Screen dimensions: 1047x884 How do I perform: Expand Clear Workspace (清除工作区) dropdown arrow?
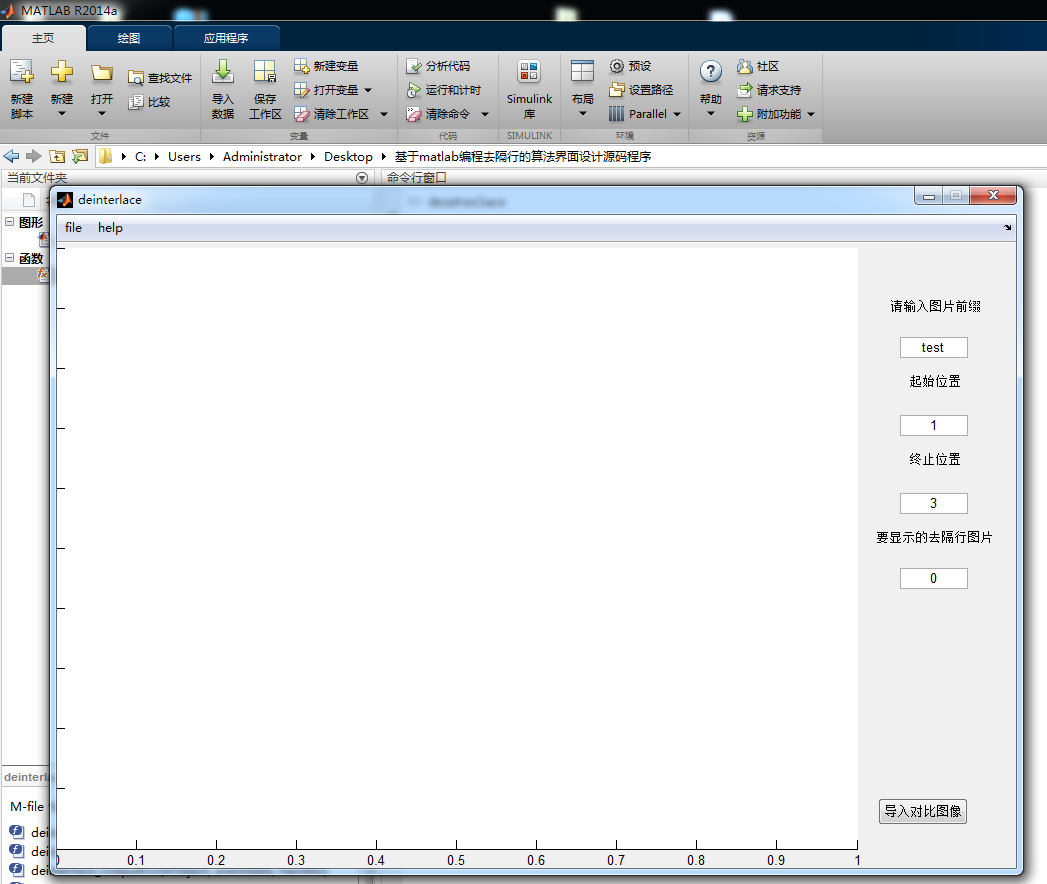(x=383, y=114)
